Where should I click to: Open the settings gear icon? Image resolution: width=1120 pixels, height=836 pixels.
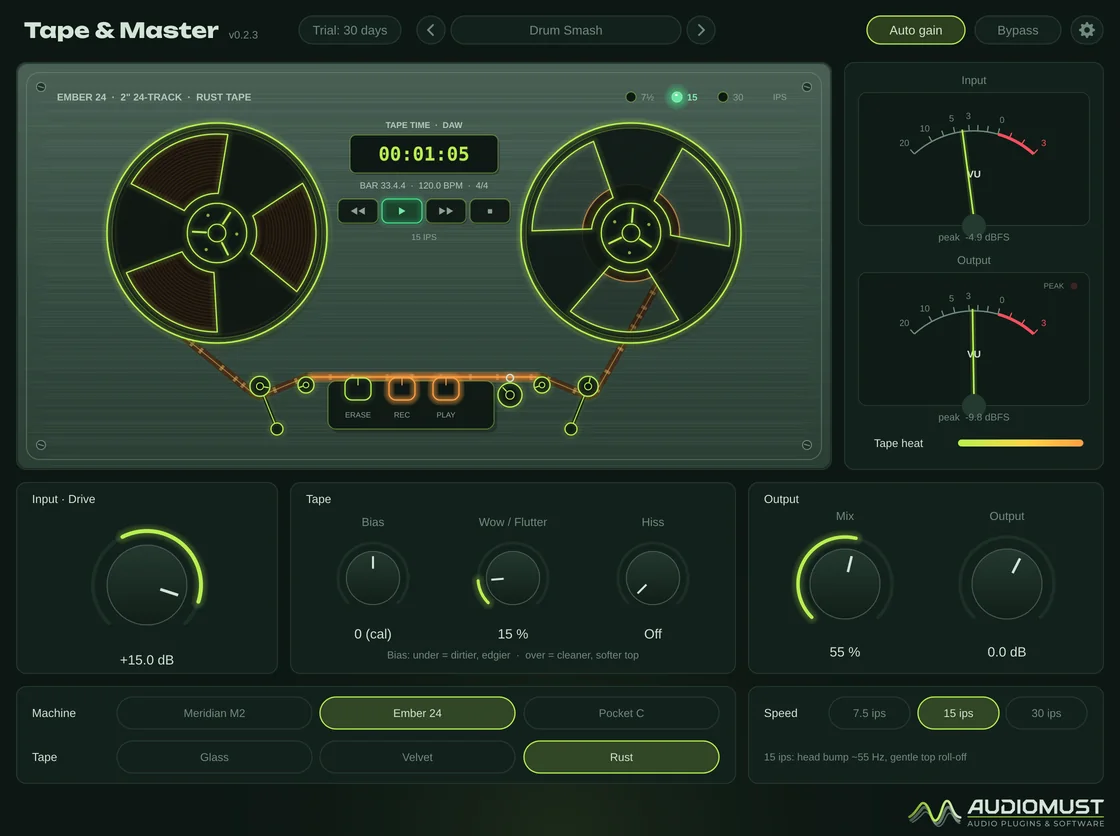[x=1086, y=30]
